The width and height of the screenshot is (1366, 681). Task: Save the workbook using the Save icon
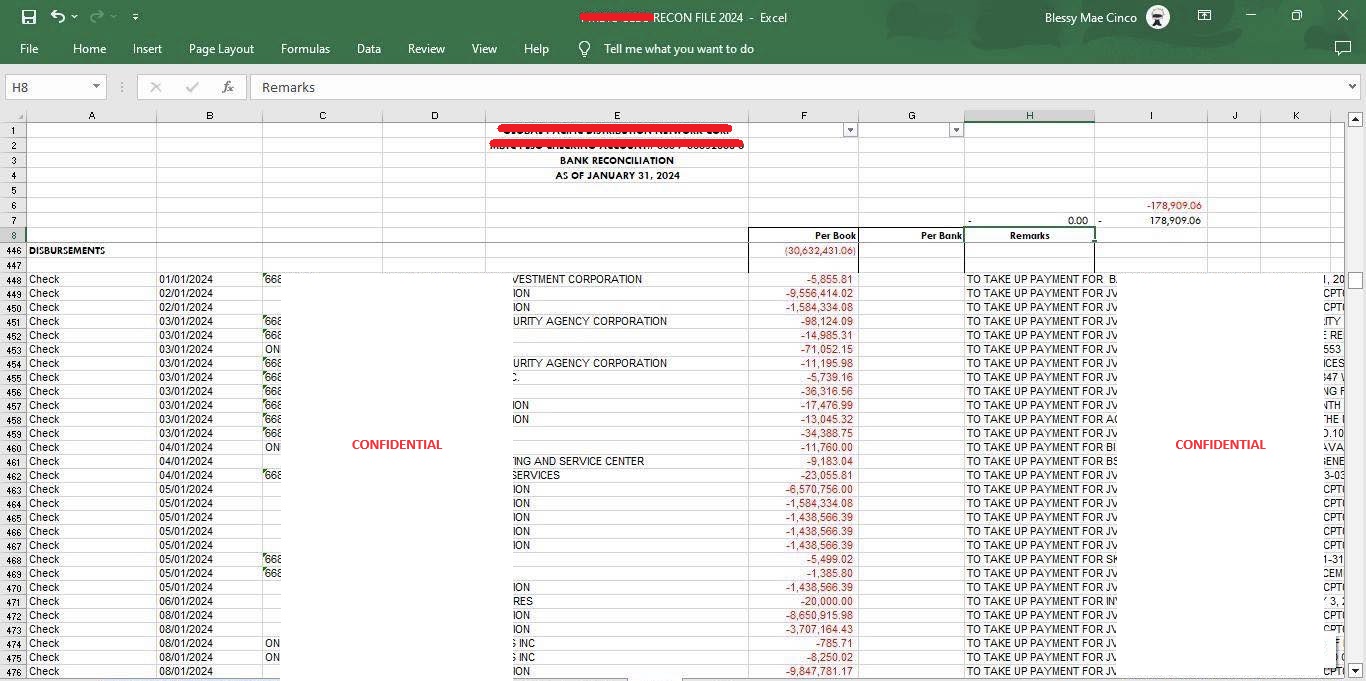(x=28, y=17)
